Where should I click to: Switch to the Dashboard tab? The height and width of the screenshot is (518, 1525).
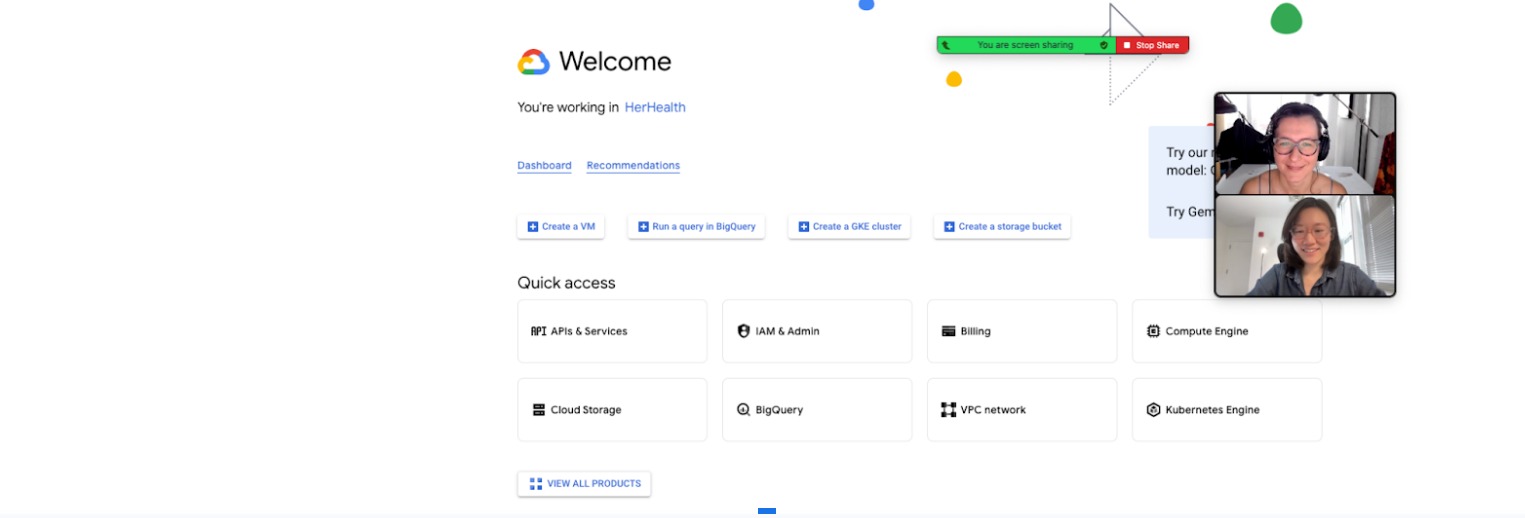[544, 166]
